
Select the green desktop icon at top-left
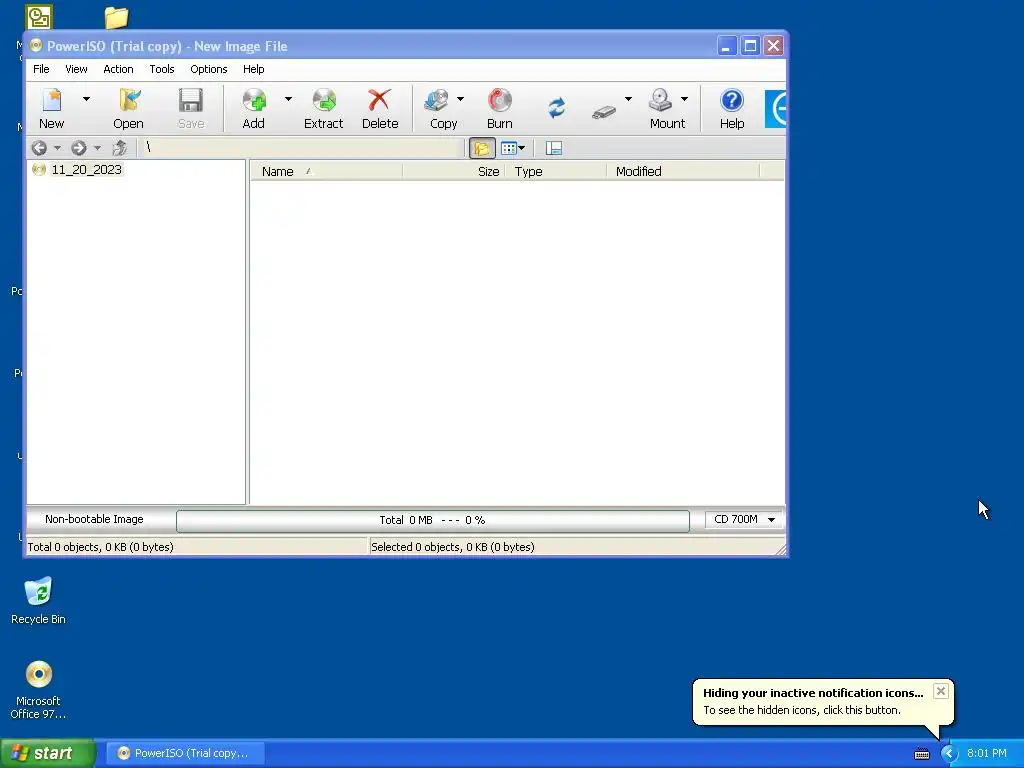(39, 17)
